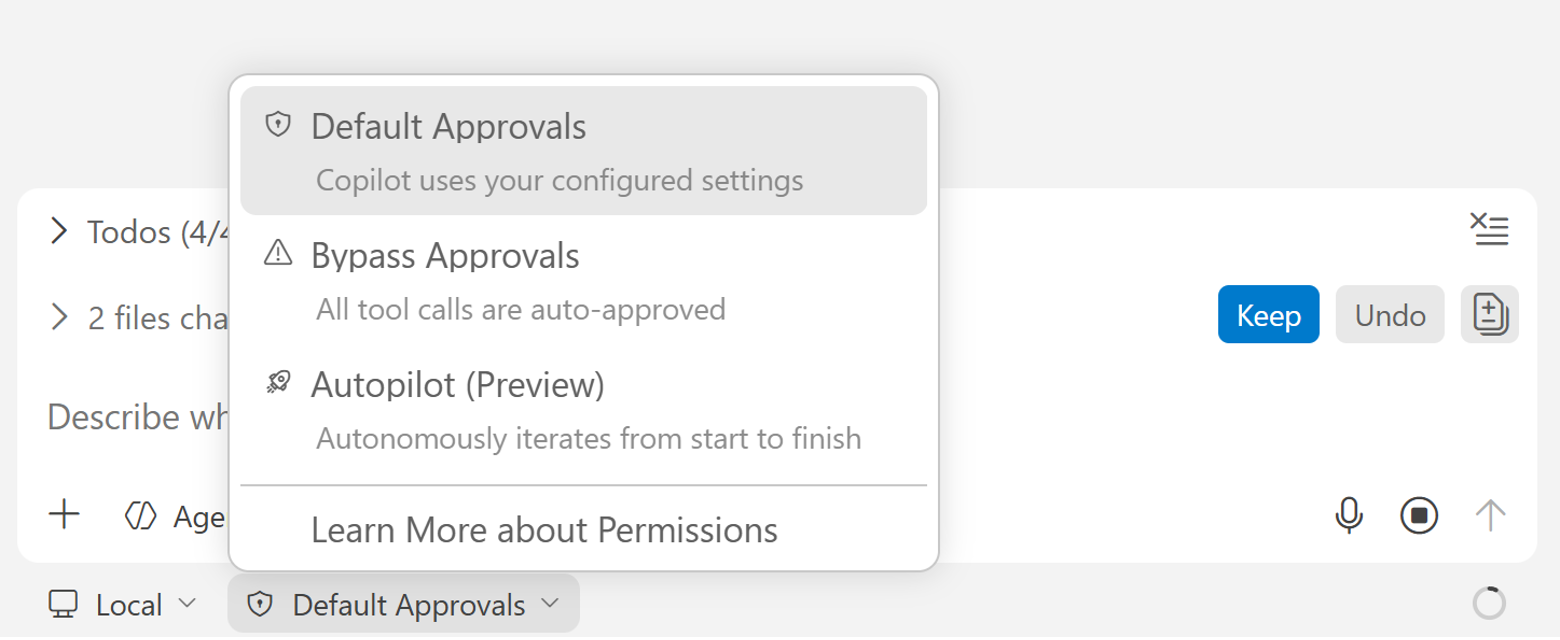Click the stop generating icon

1419,517
